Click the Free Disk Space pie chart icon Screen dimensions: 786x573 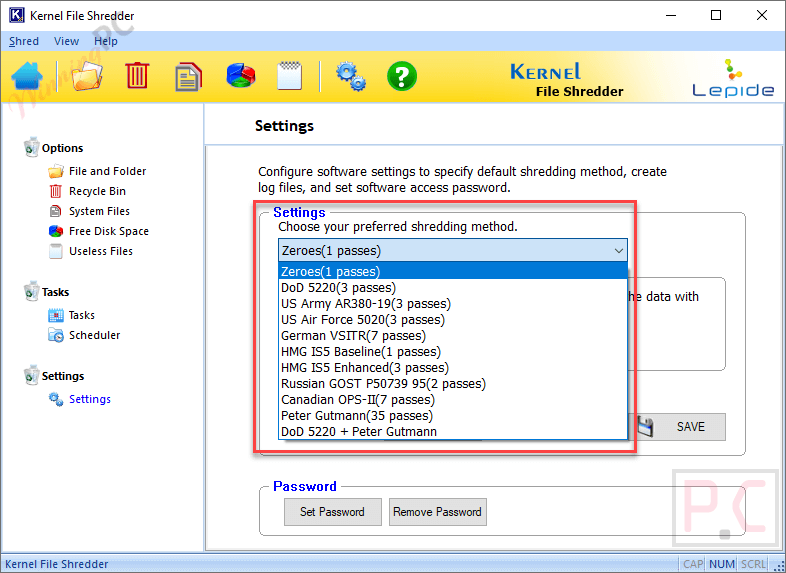(241, 76)
